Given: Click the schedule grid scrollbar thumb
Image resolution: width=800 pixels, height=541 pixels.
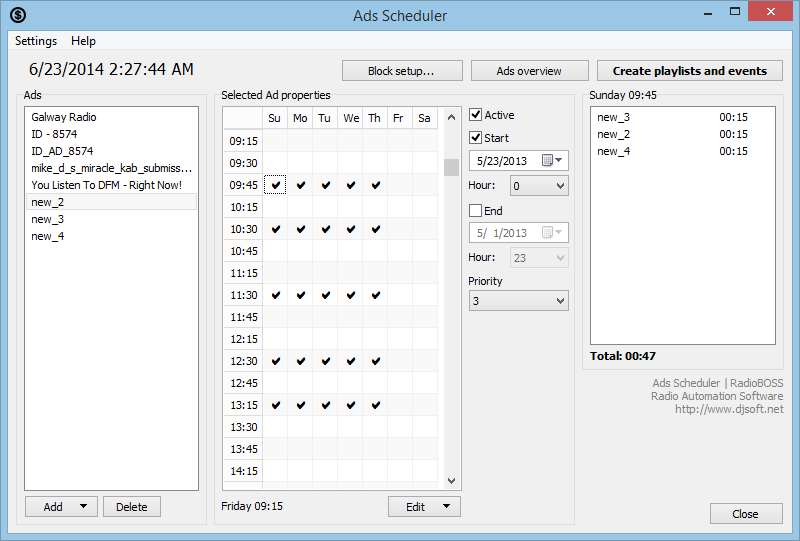Looking at the screenshot, I should (451, 167).
